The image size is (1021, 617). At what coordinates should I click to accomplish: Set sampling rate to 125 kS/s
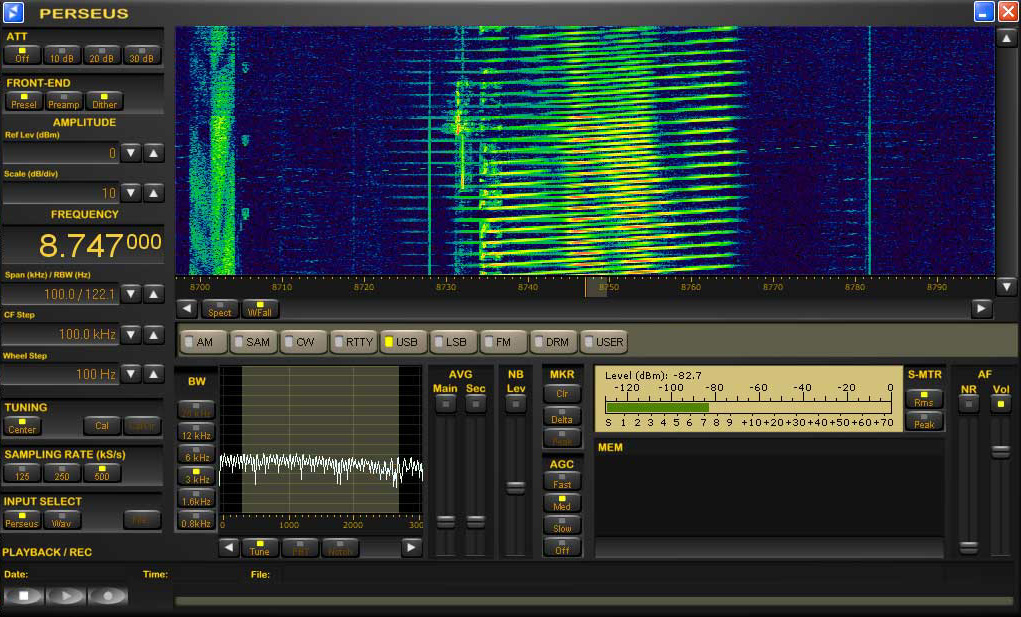pos(22,473)
